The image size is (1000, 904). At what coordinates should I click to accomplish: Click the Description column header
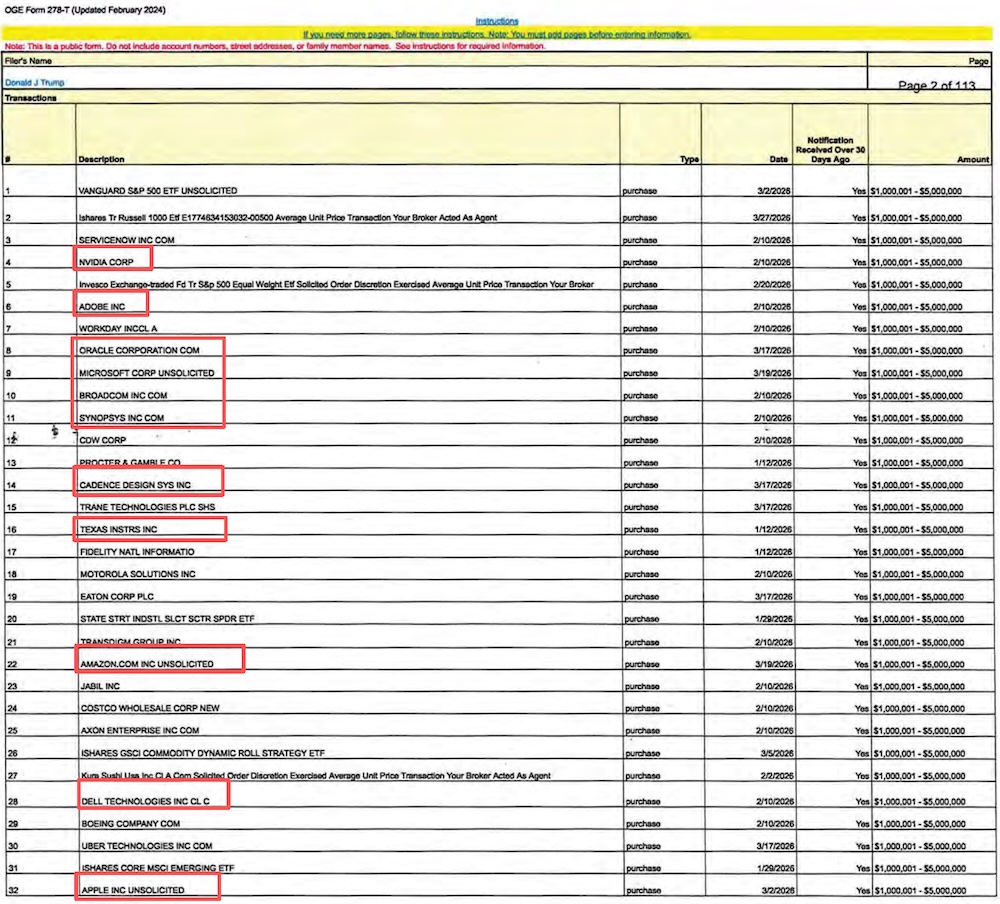click(x=101, y=159)
